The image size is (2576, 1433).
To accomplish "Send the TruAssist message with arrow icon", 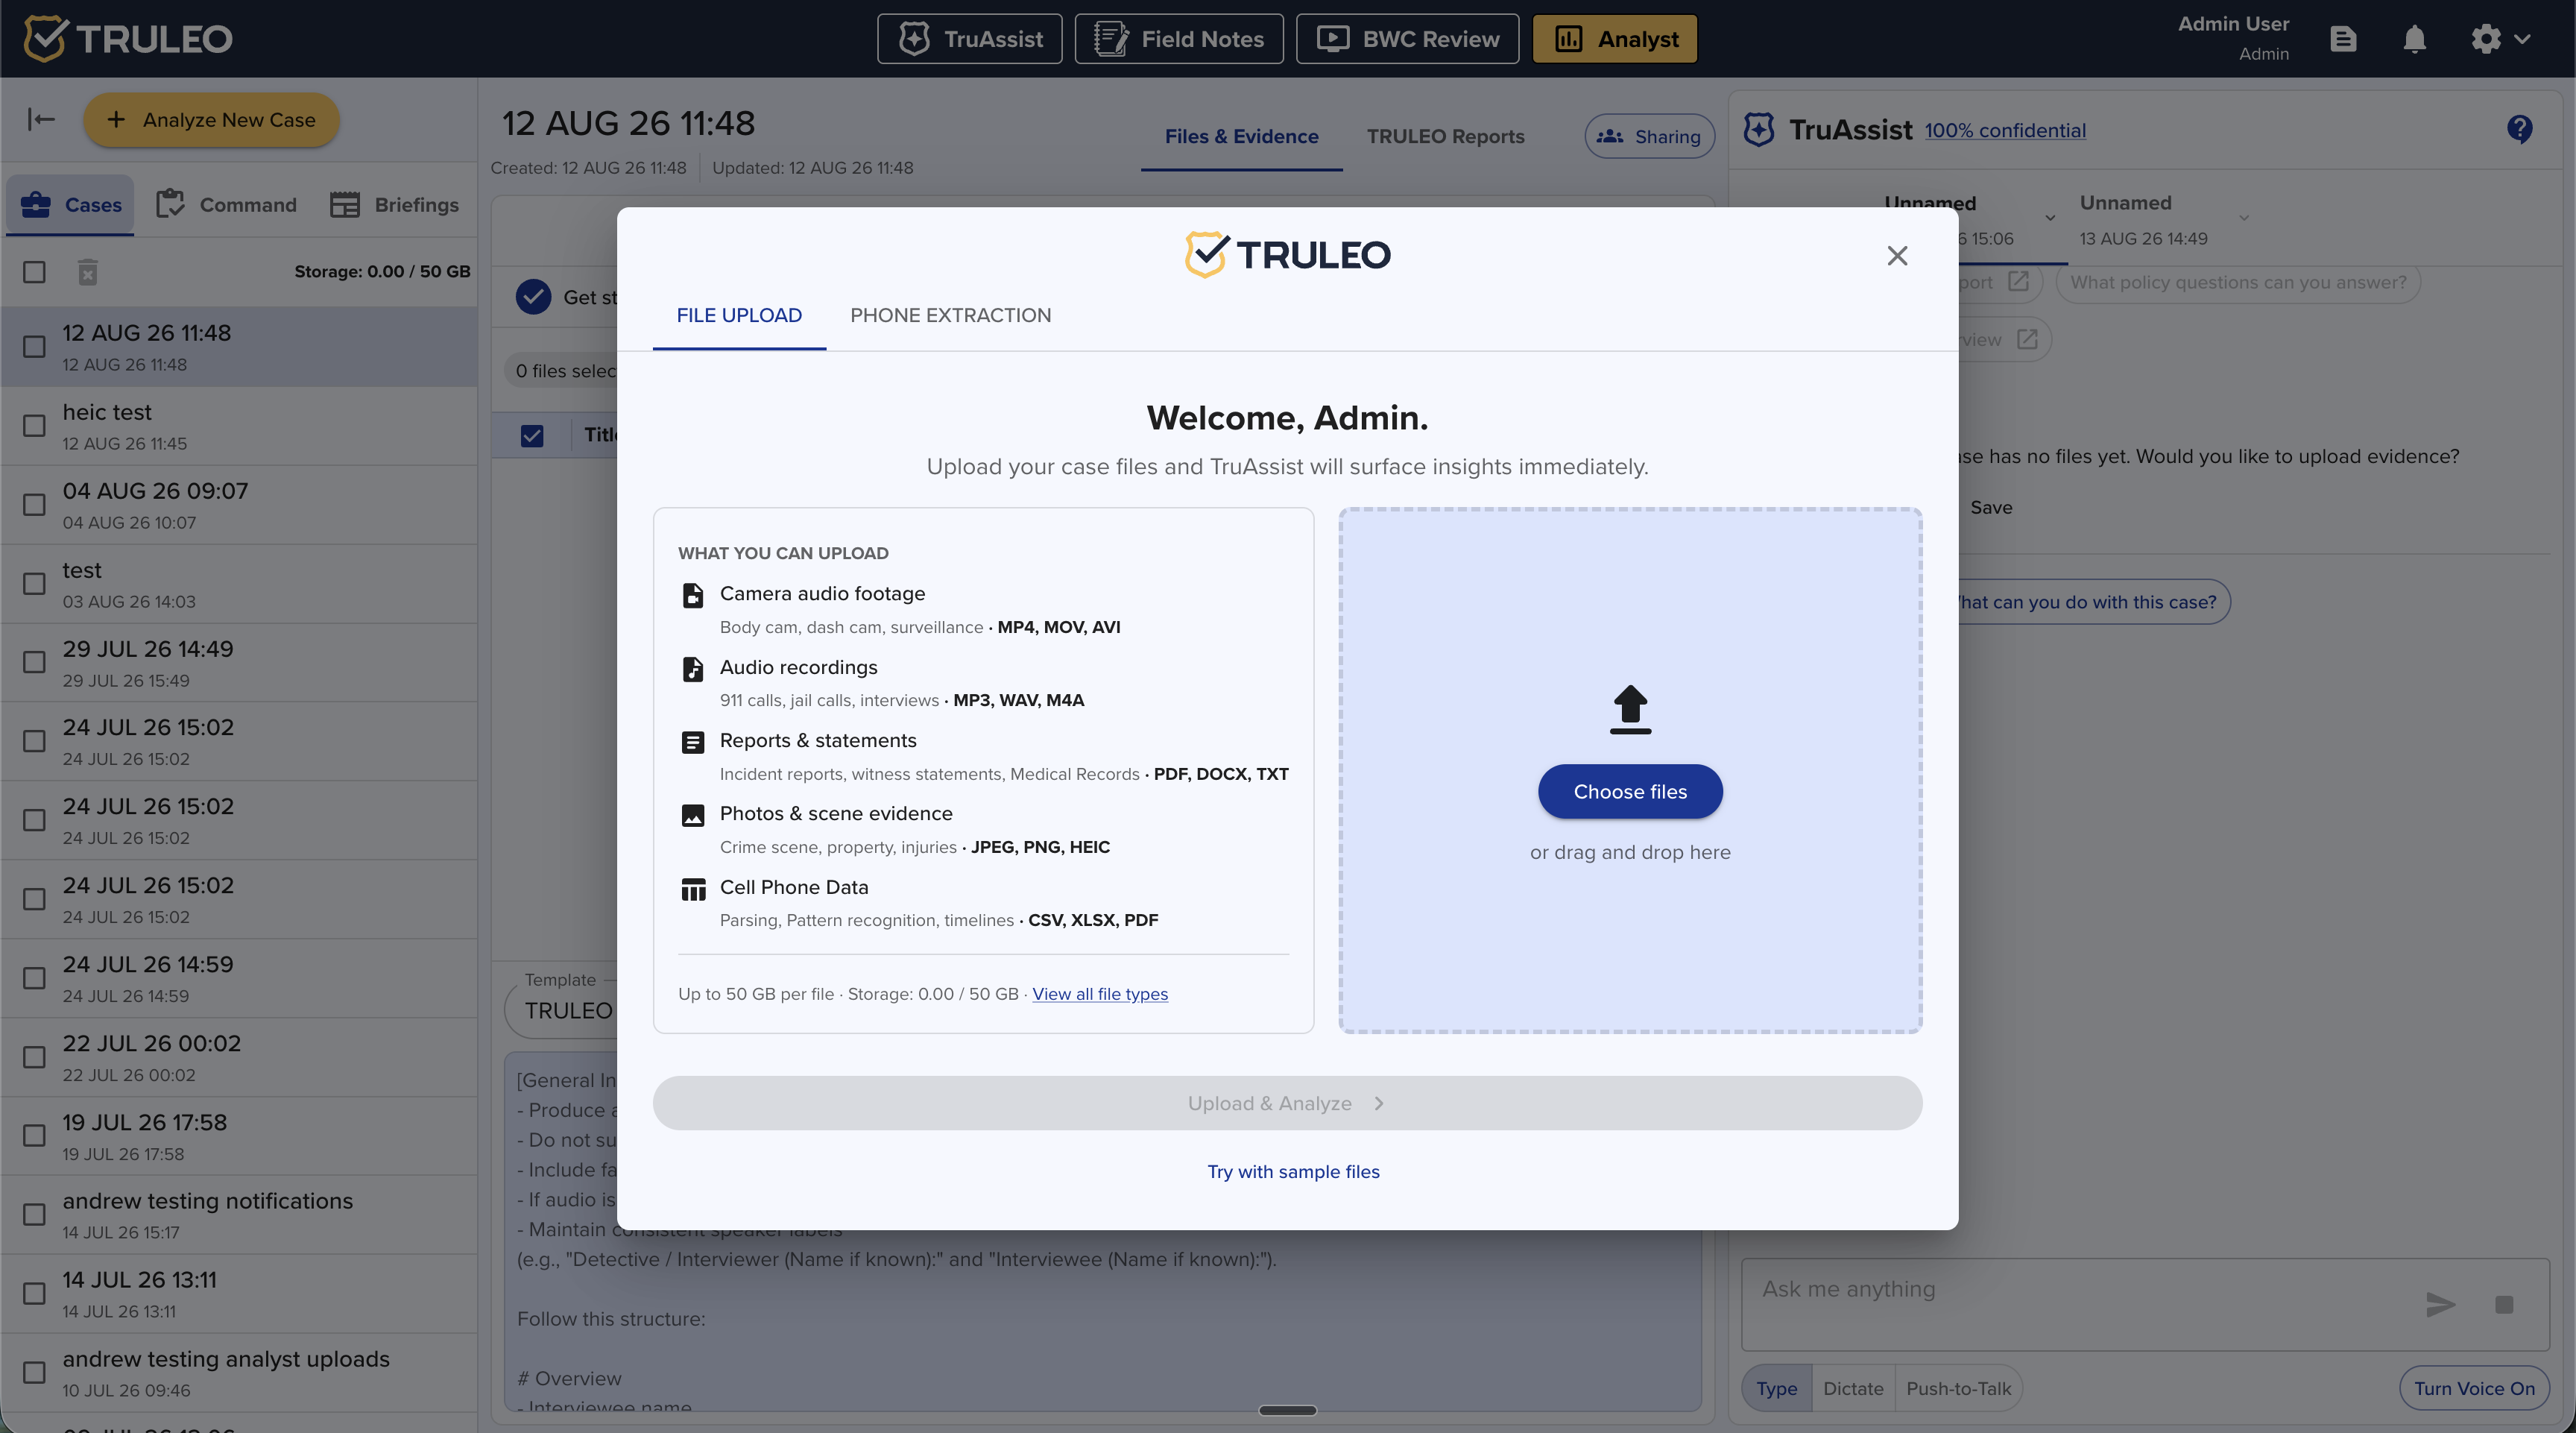I will (x=2440, y=1304).
